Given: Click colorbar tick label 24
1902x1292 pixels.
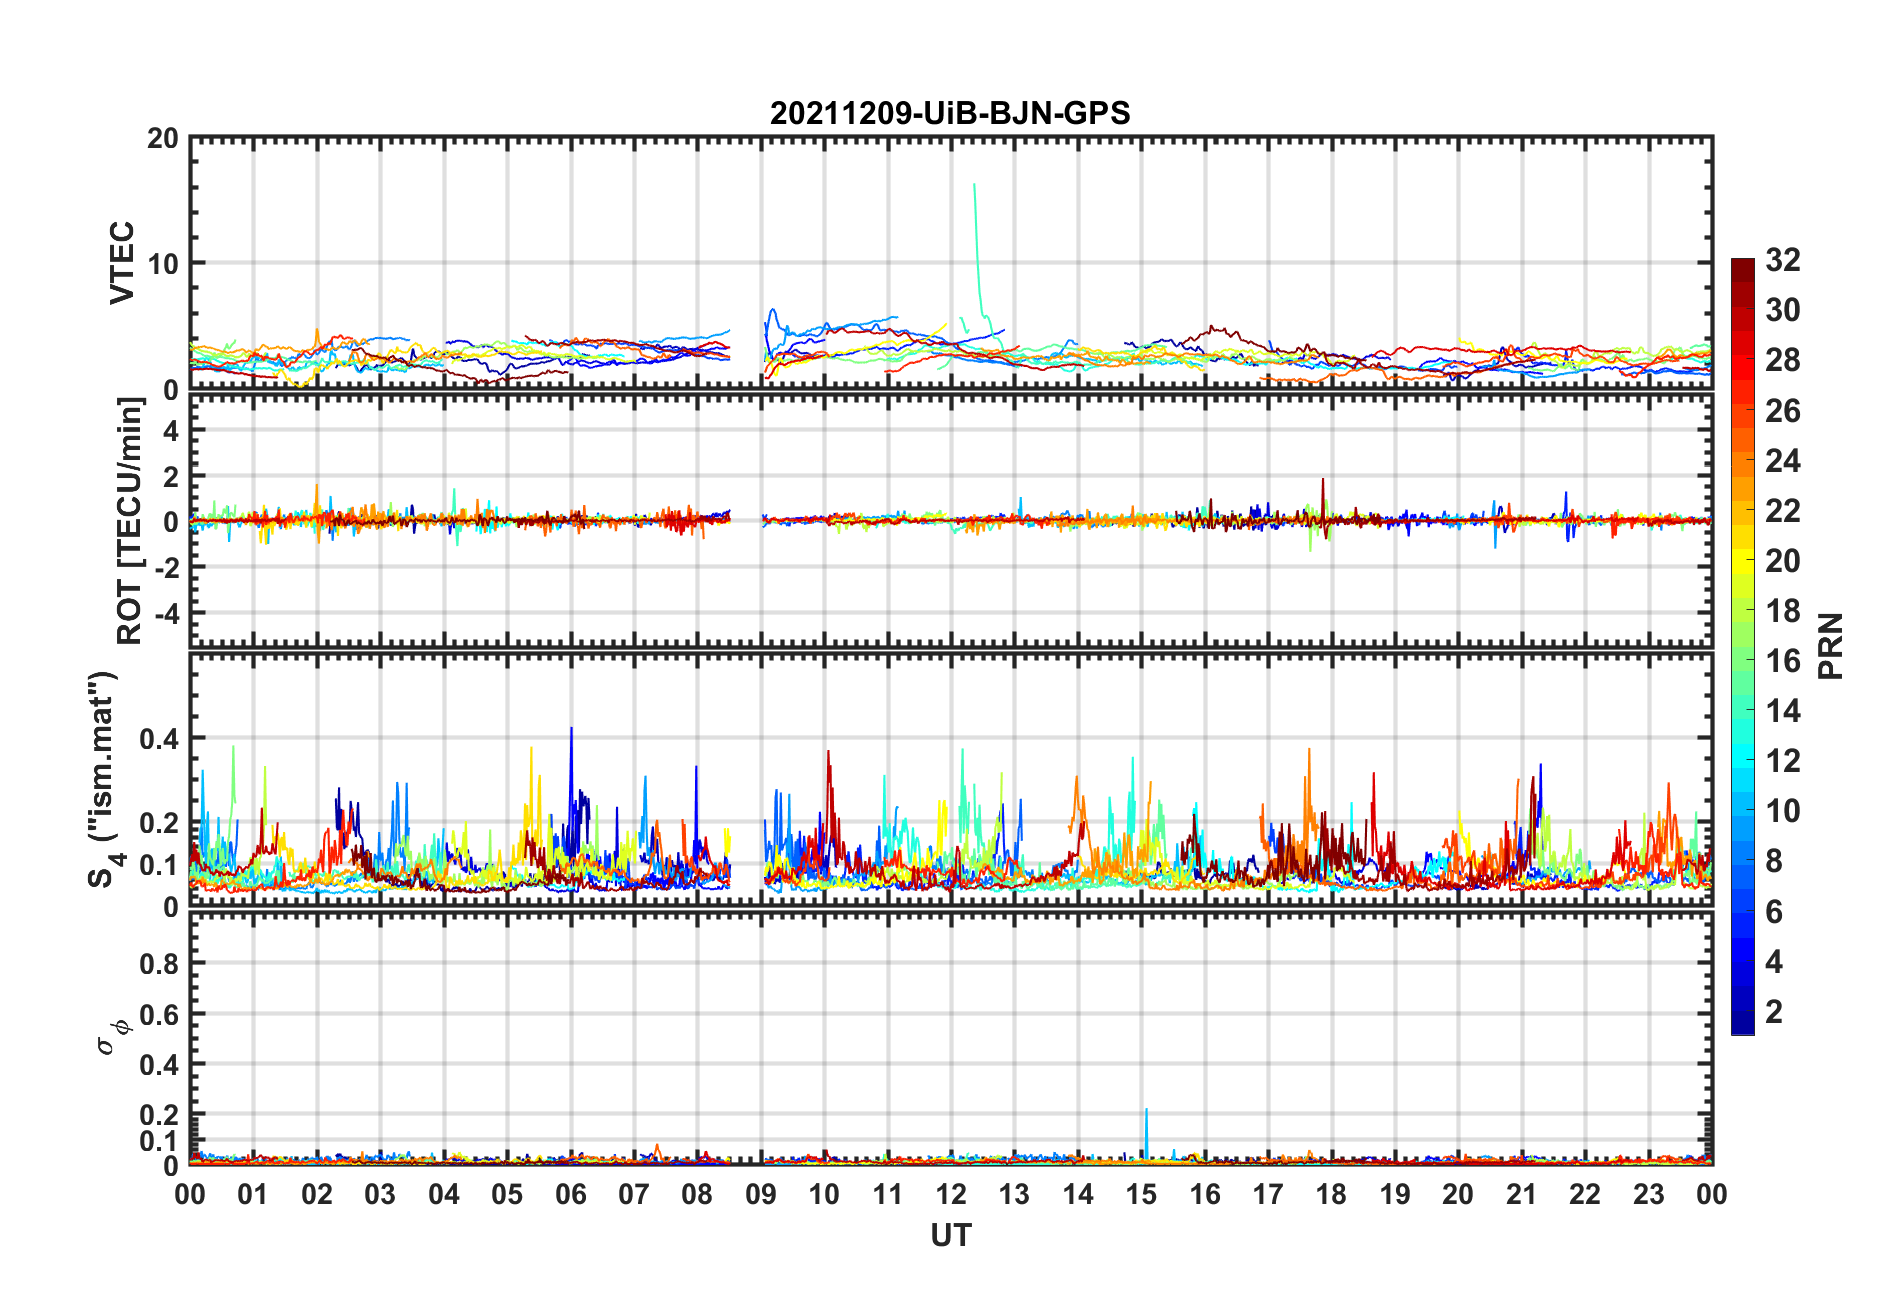Looking at the screenshot, I should pyautogui.click(x=1783, y=460).
